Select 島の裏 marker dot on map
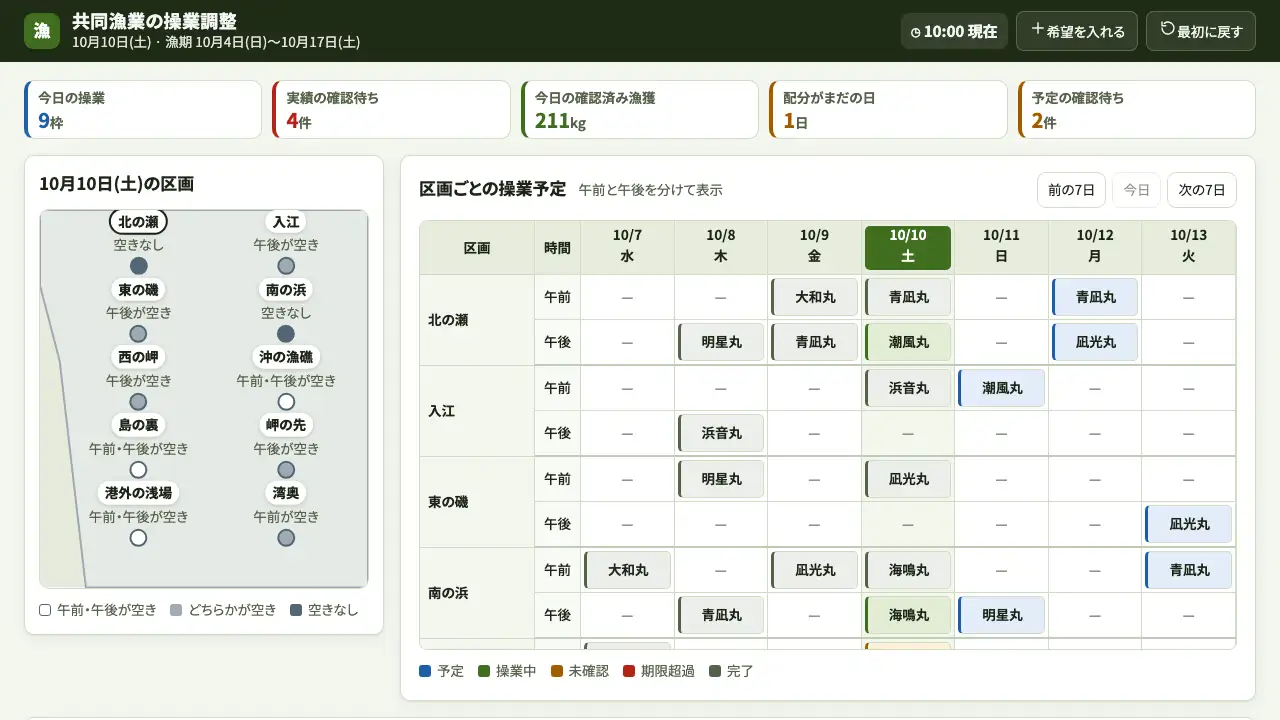 pyautogui.click(x=139, y=470)
